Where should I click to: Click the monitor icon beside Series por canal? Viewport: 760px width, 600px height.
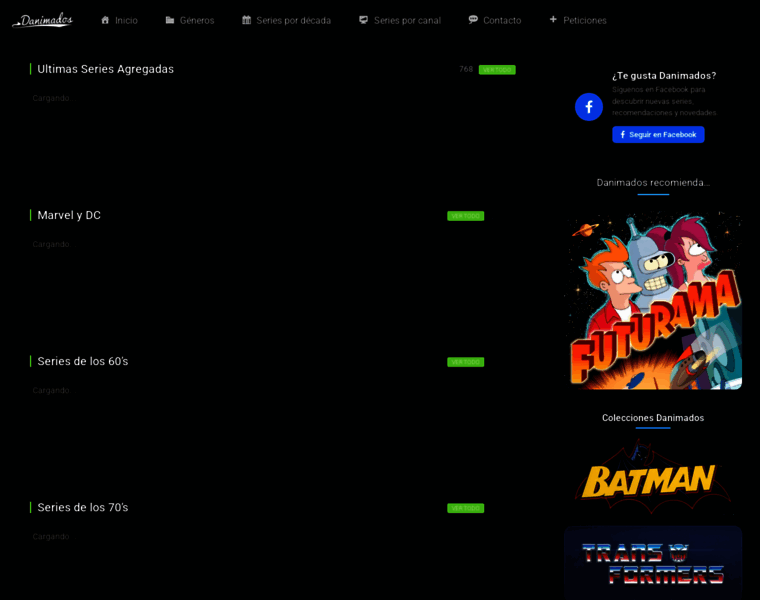click(364, 20)
